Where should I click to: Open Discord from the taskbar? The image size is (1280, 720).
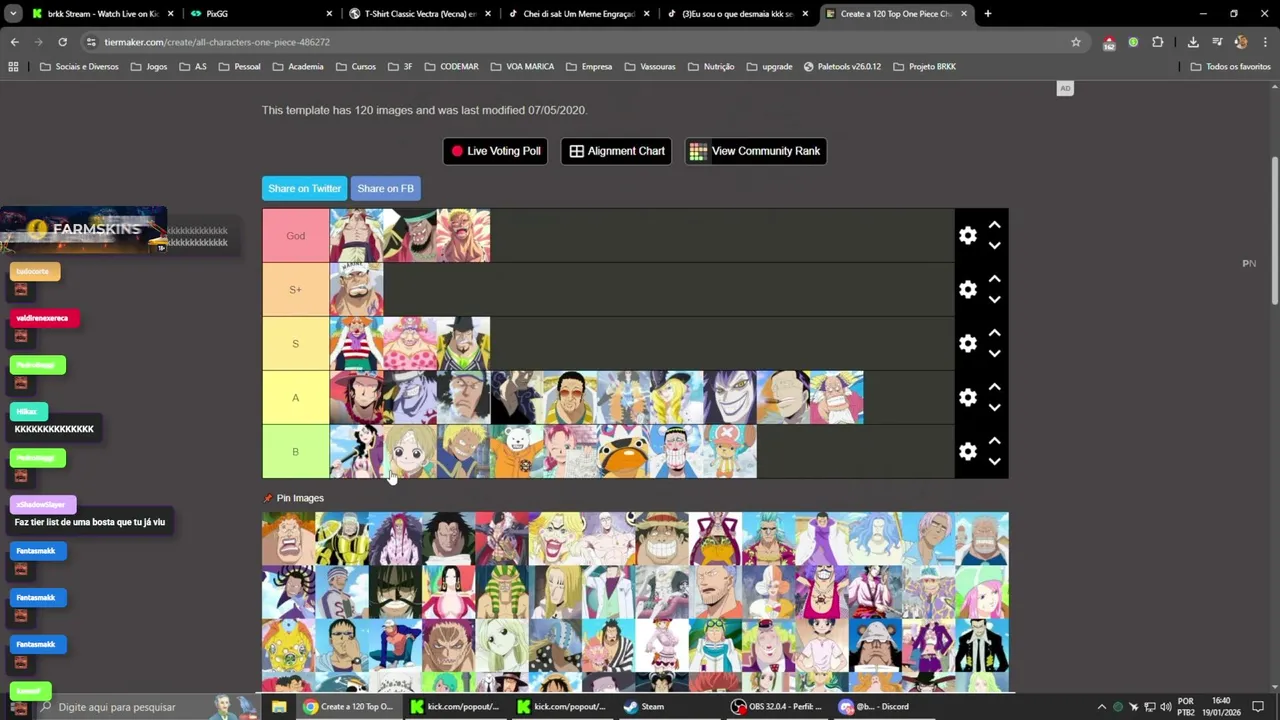[x=875, y=707]
